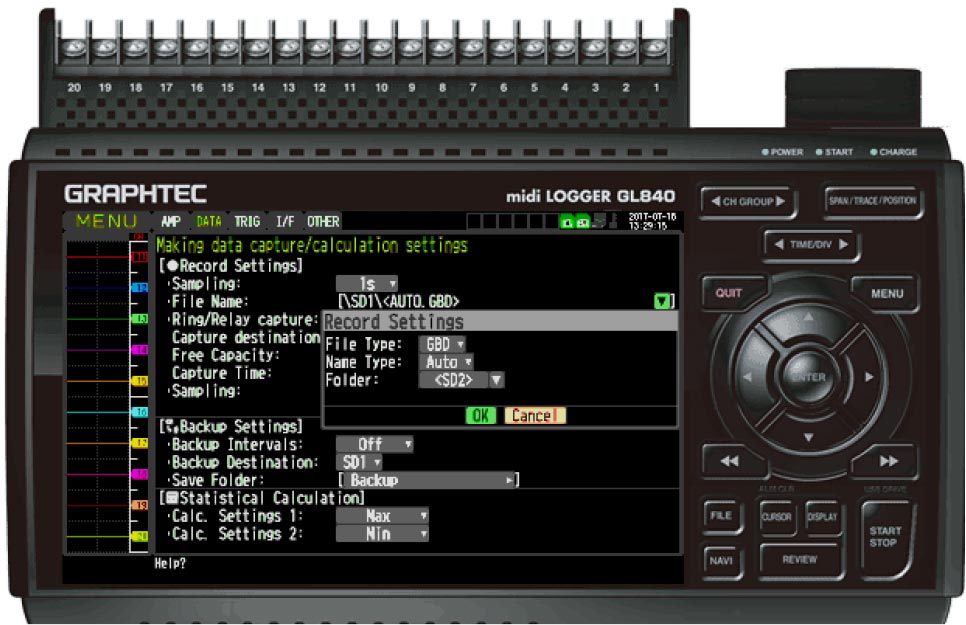
Task: Click the channel 20 marker
Action: [140, 536]
